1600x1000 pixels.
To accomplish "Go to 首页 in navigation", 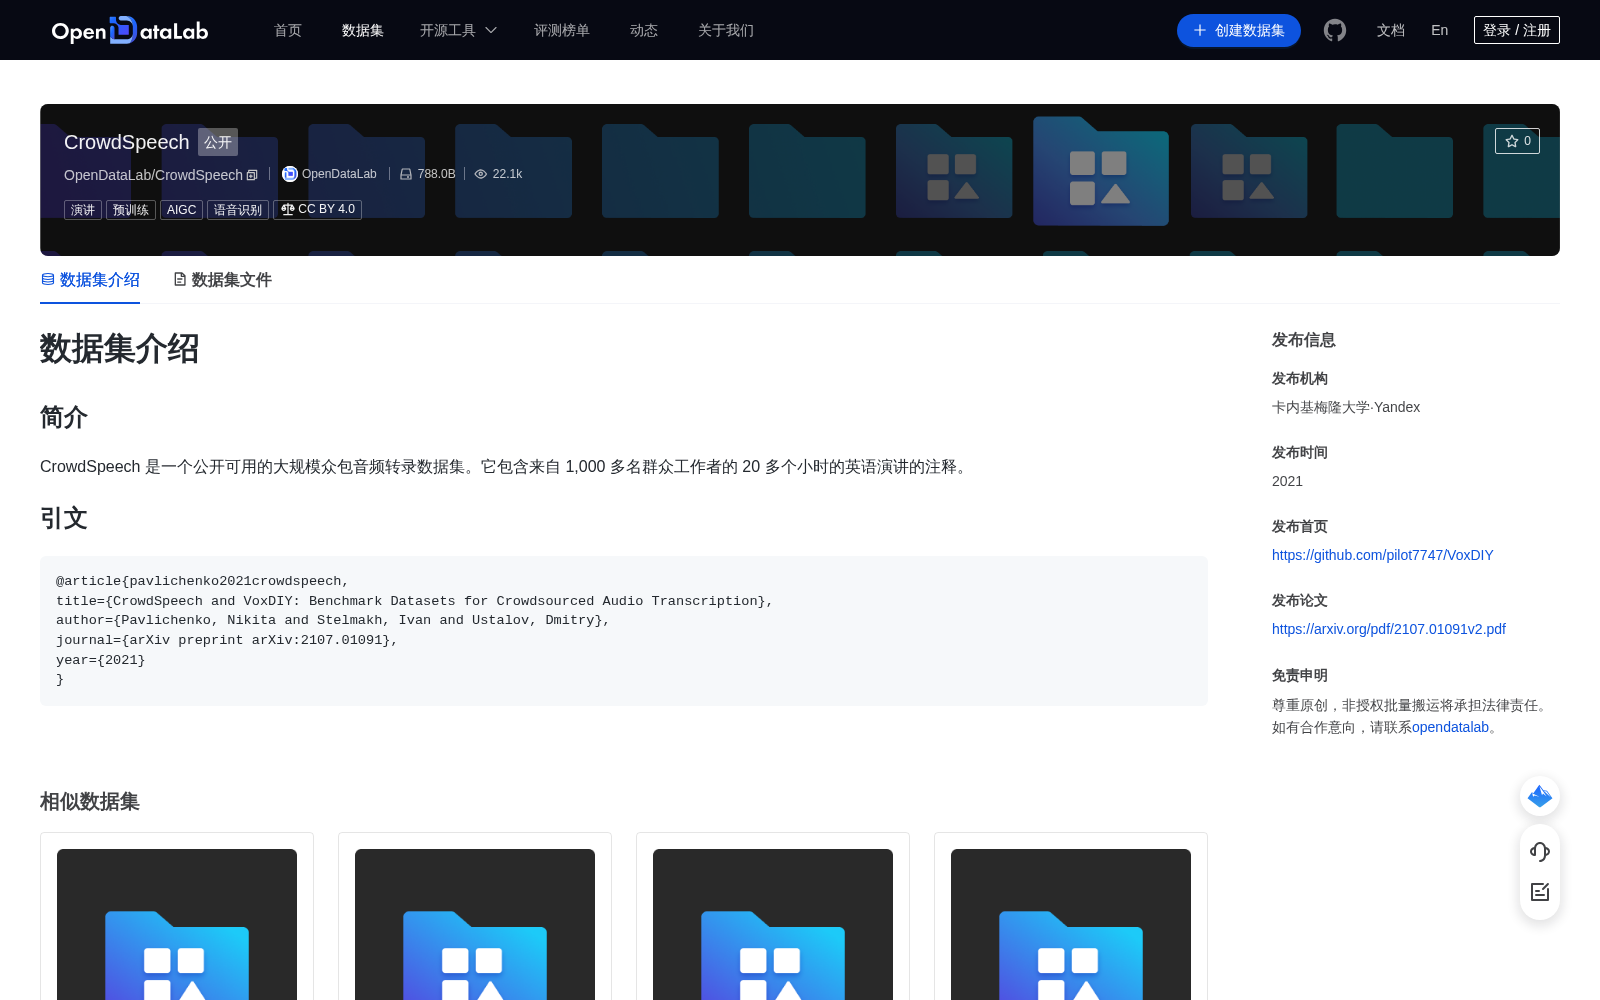I will pos(288,30).
